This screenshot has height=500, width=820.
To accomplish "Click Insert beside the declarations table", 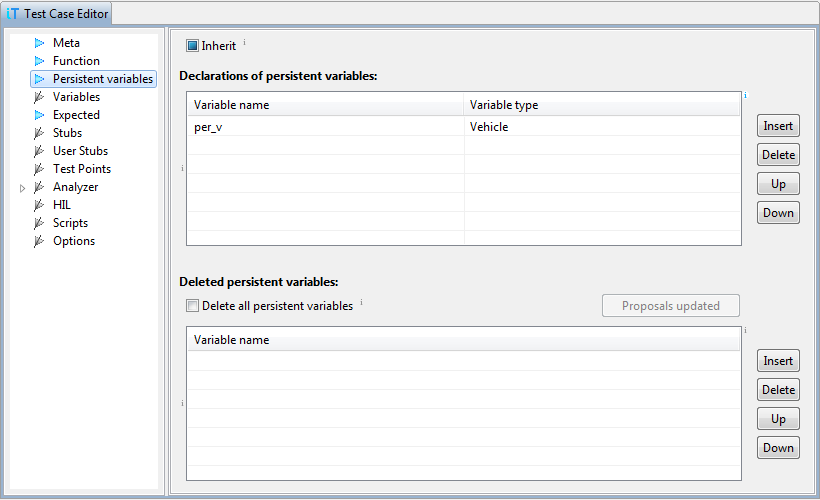I will pos(778,126).
